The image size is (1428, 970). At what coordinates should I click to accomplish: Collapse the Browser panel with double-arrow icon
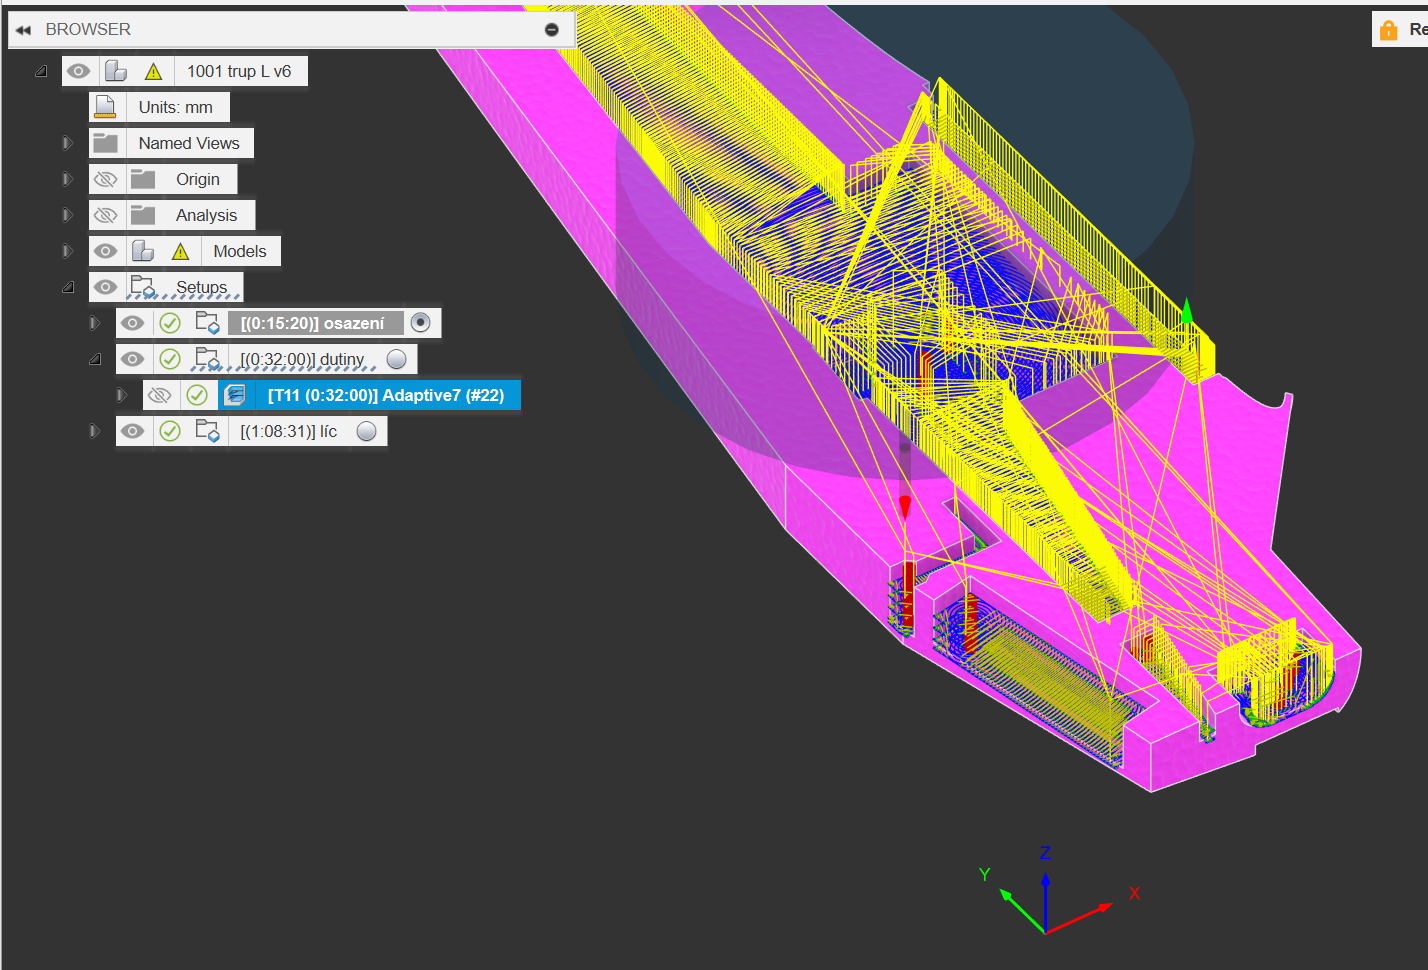pyautogui.click(x=23, y=30)
